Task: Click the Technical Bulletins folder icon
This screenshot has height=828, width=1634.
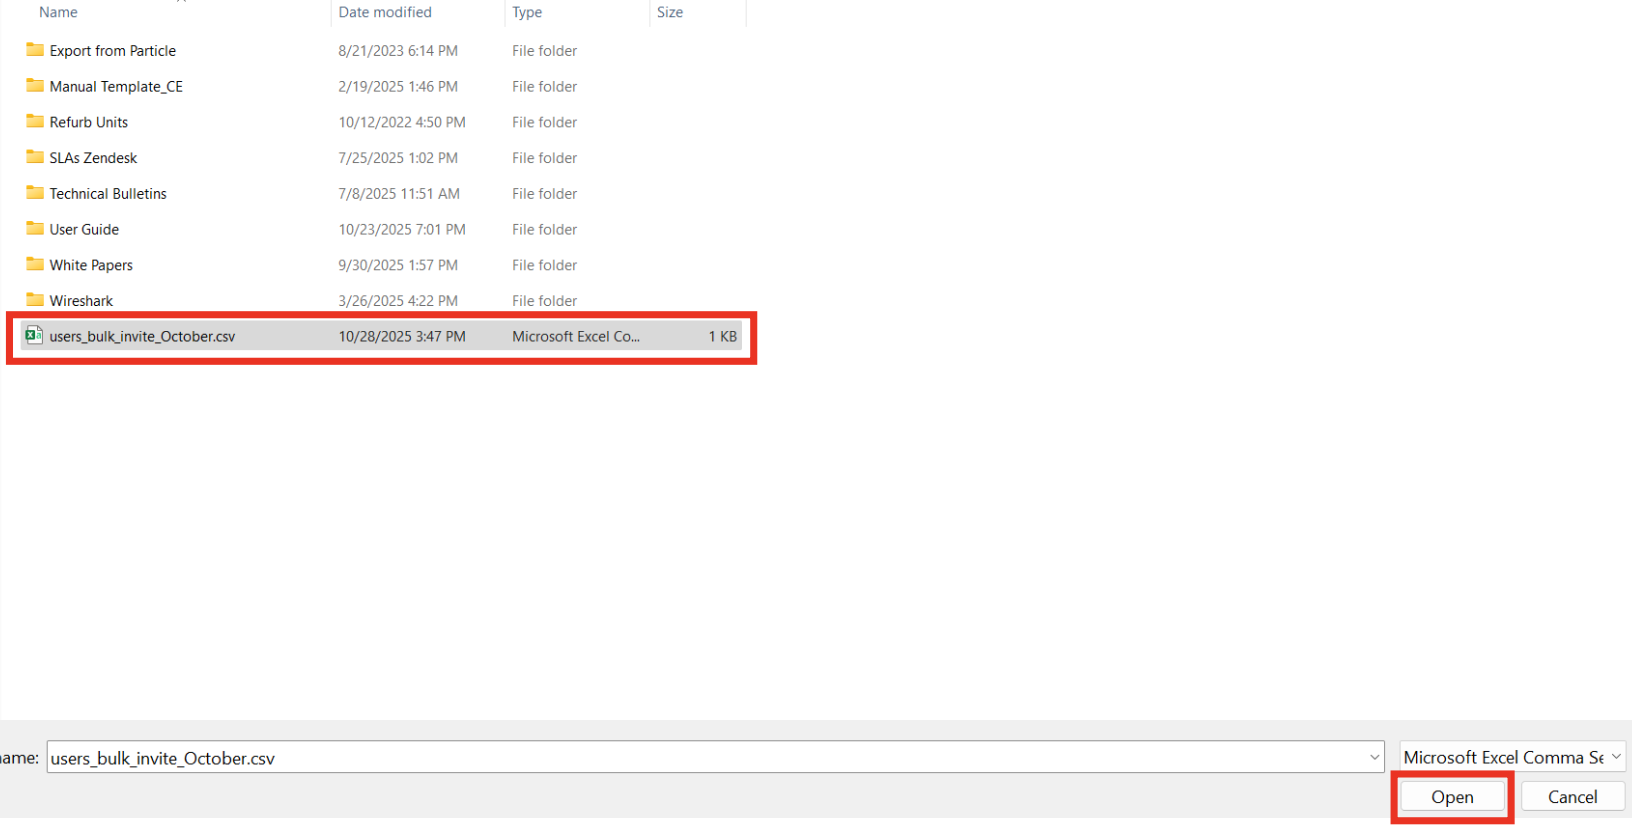Action: pos(35,193)
